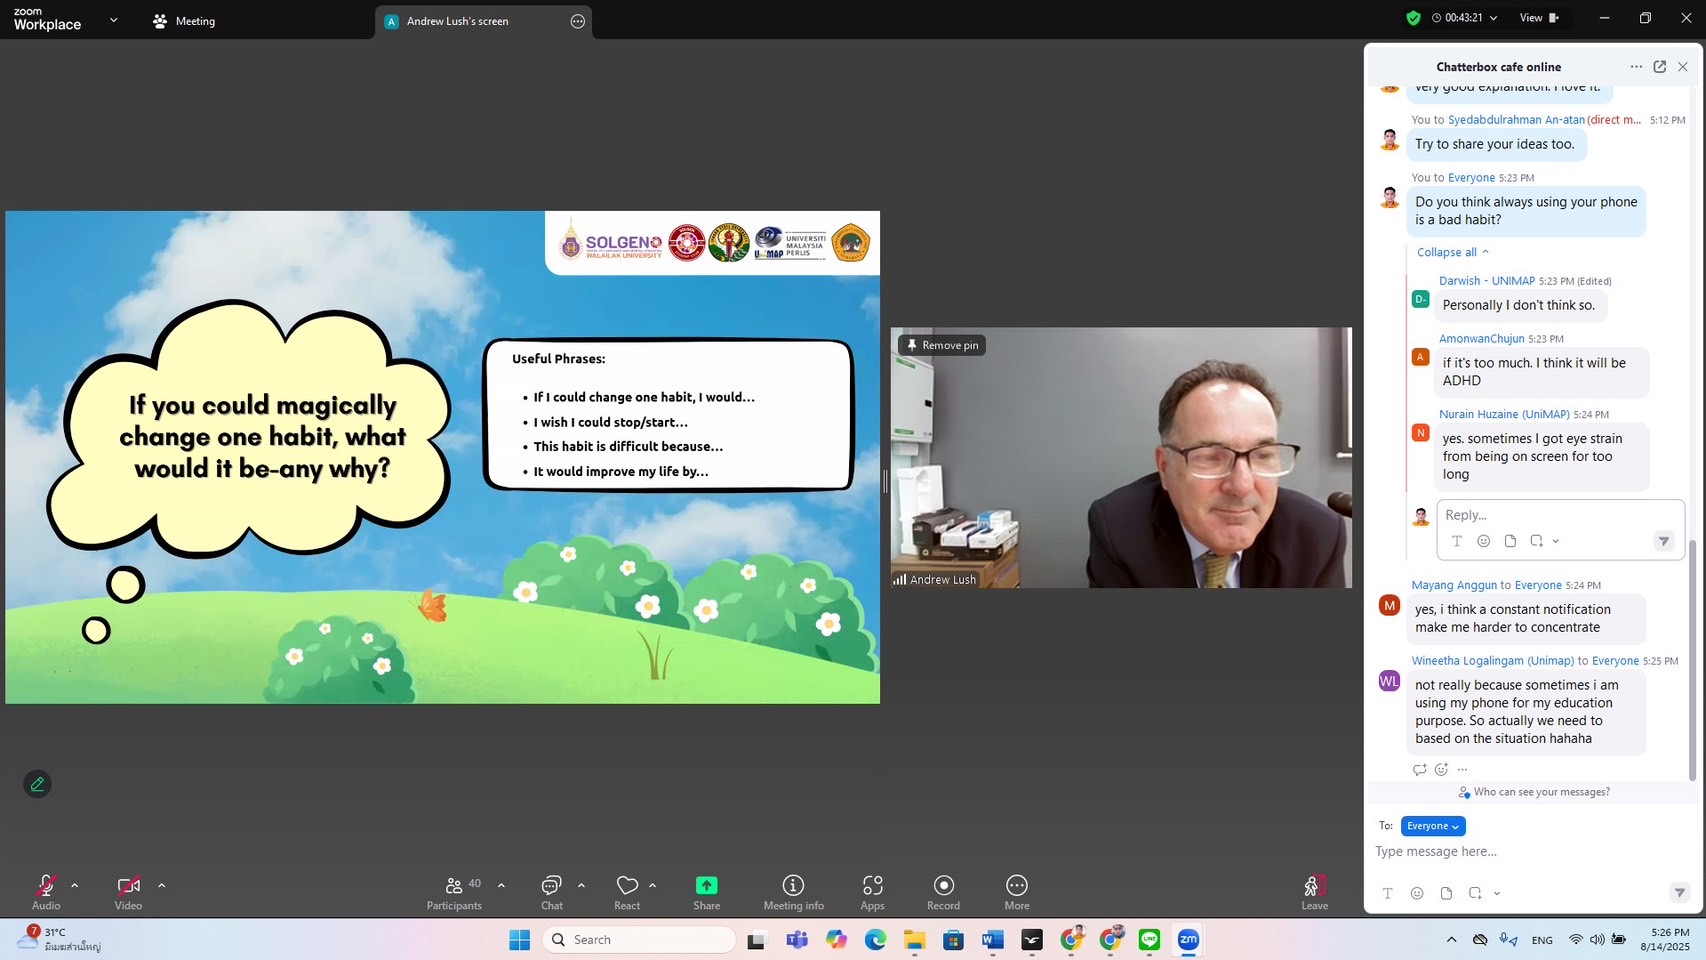Click the green Share screen icon
Screen dimensions: 1706x960
tap(706, 886)
